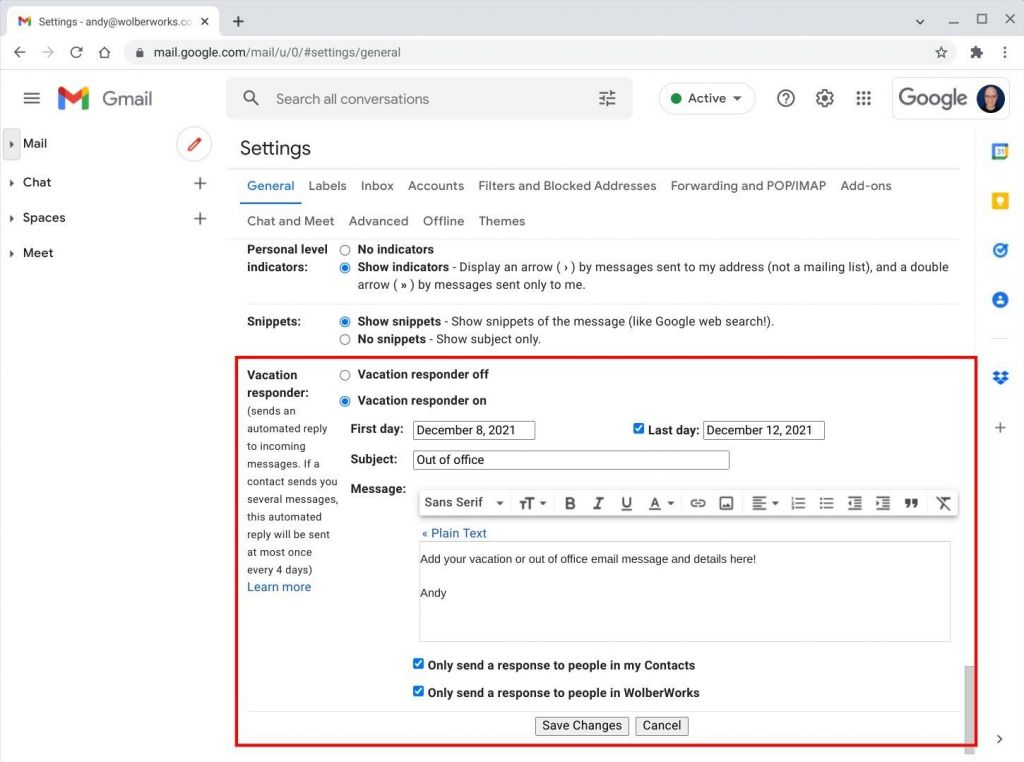The width and height of the screenshot is (1024, 762).
Task: Click inside the Subject input field
Action: [x=570, y=460]
